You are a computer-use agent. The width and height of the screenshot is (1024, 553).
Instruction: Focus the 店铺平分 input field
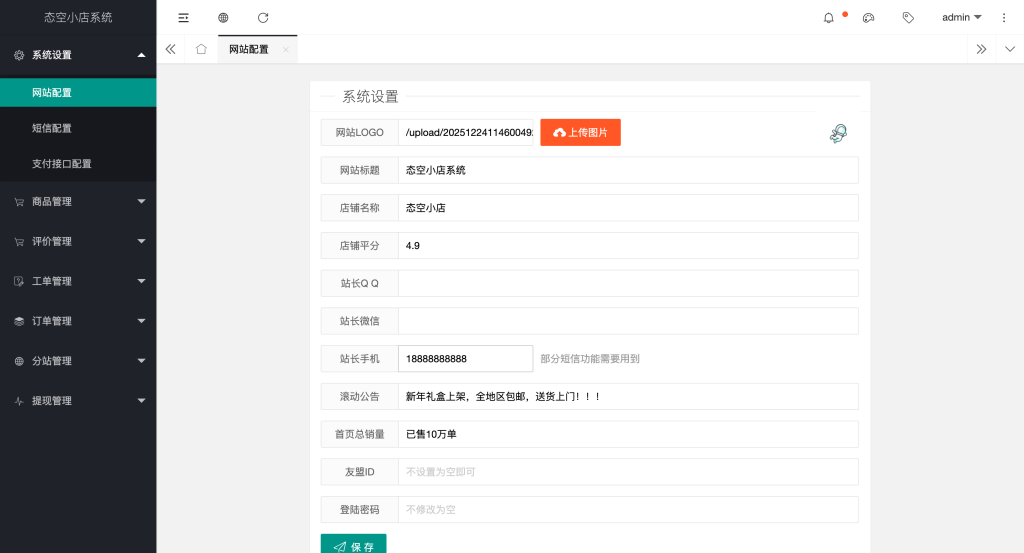(628, 246)
